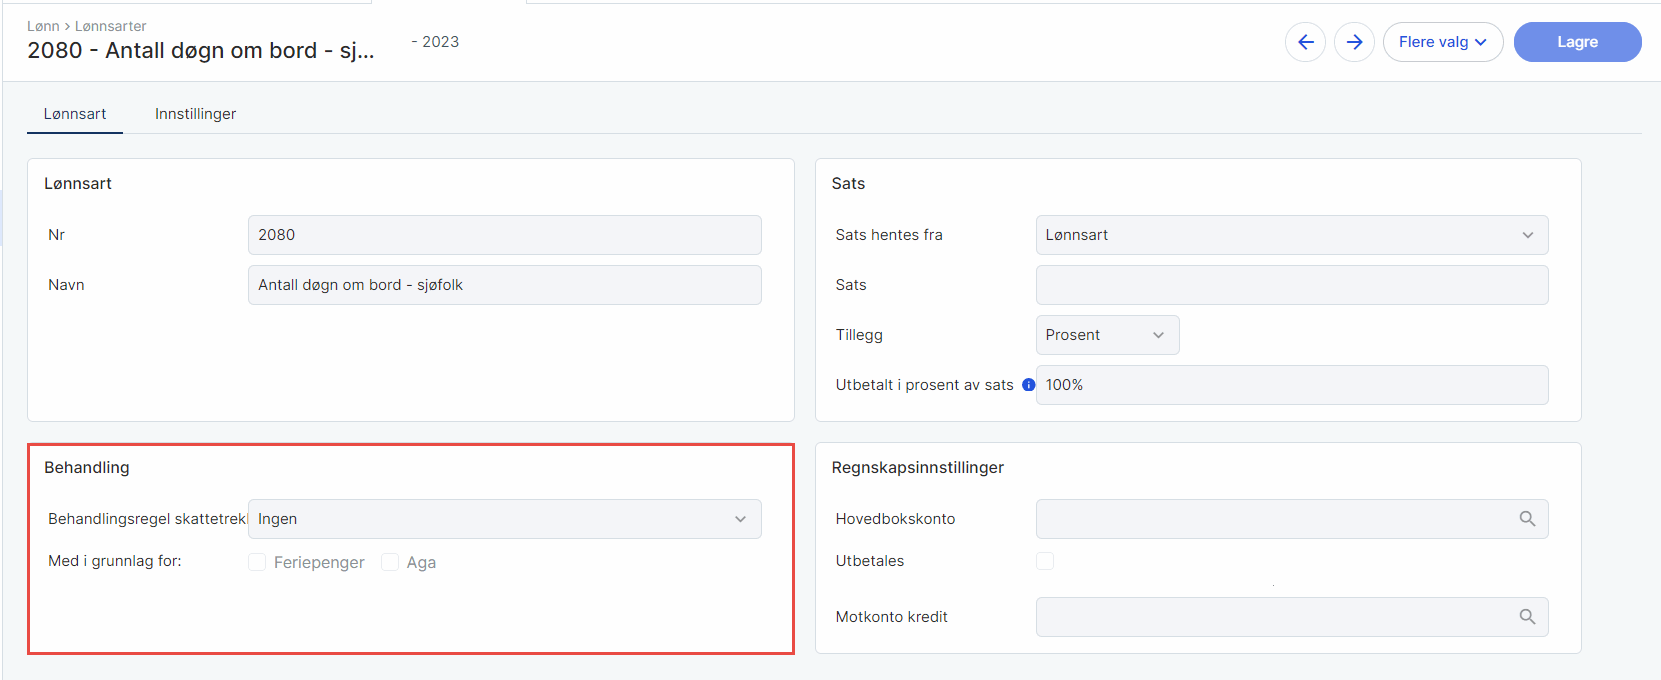Focus the Sats input field
The image size is (1661, 680).
1291,285
